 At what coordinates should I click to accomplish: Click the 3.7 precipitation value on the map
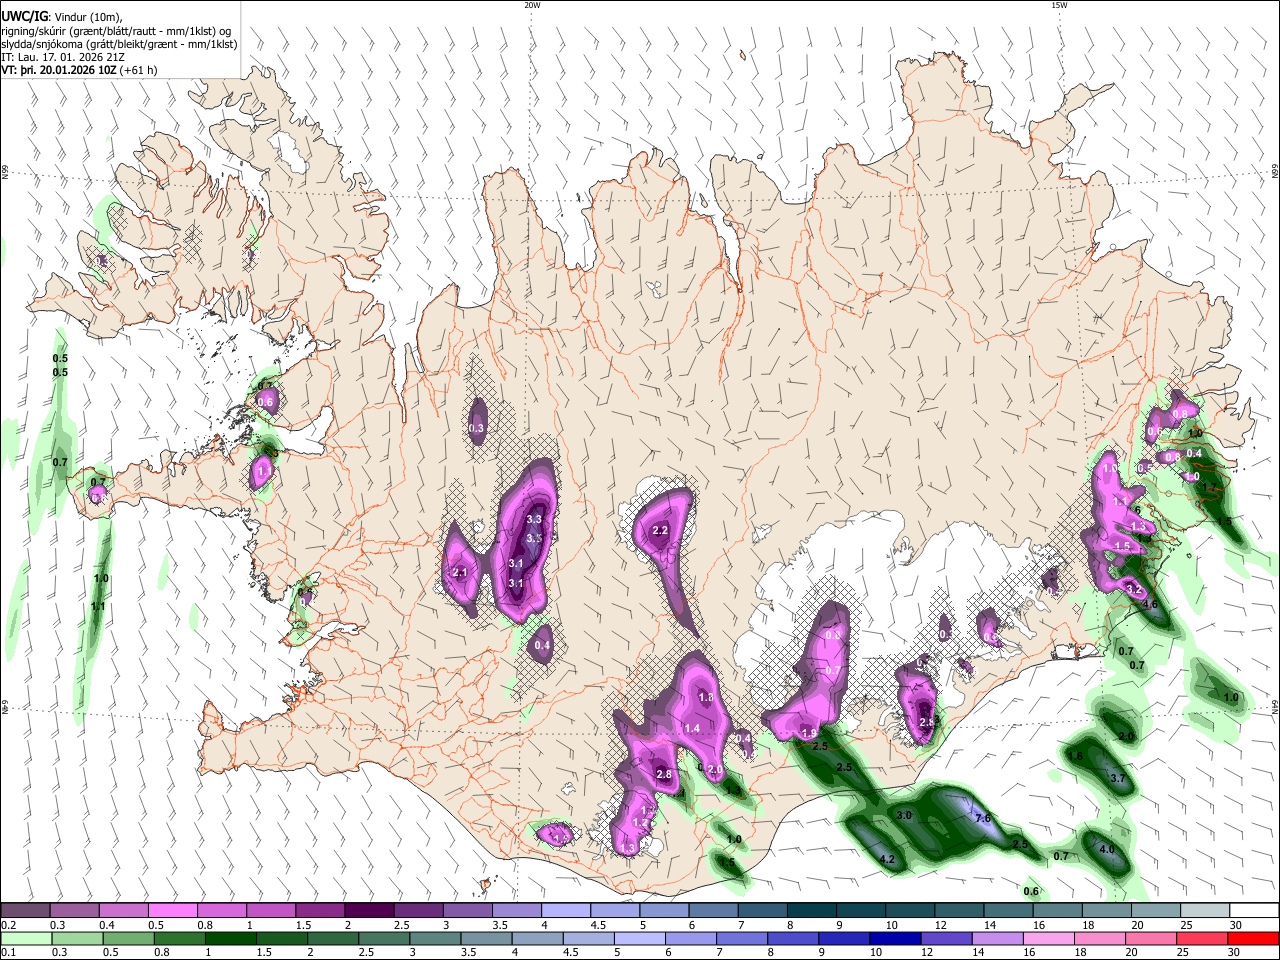(x=1118, y=778)
